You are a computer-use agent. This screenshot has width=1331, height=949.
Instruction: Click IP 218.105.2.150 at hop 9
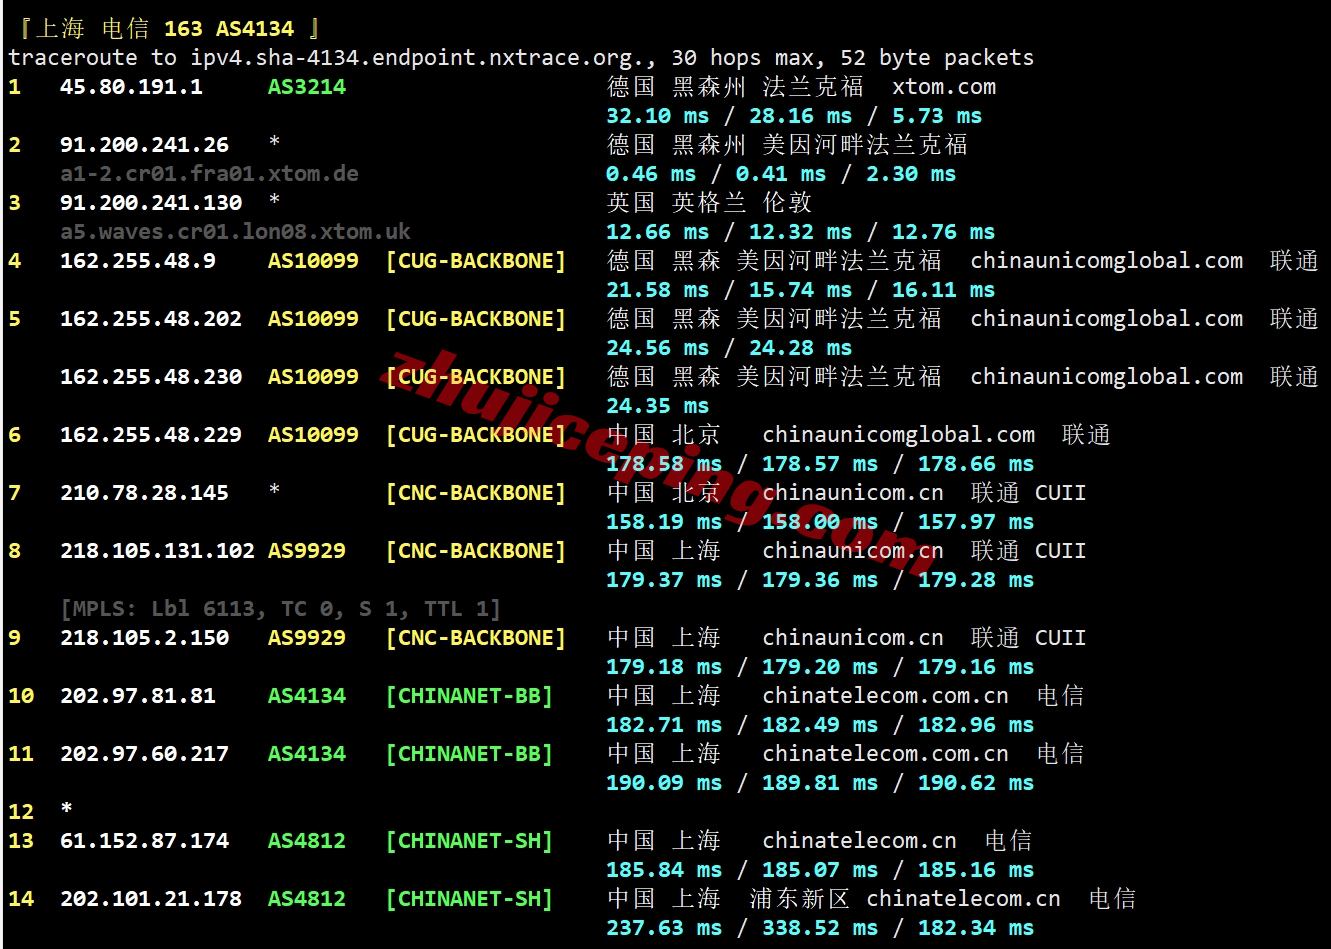click(144, 638)
